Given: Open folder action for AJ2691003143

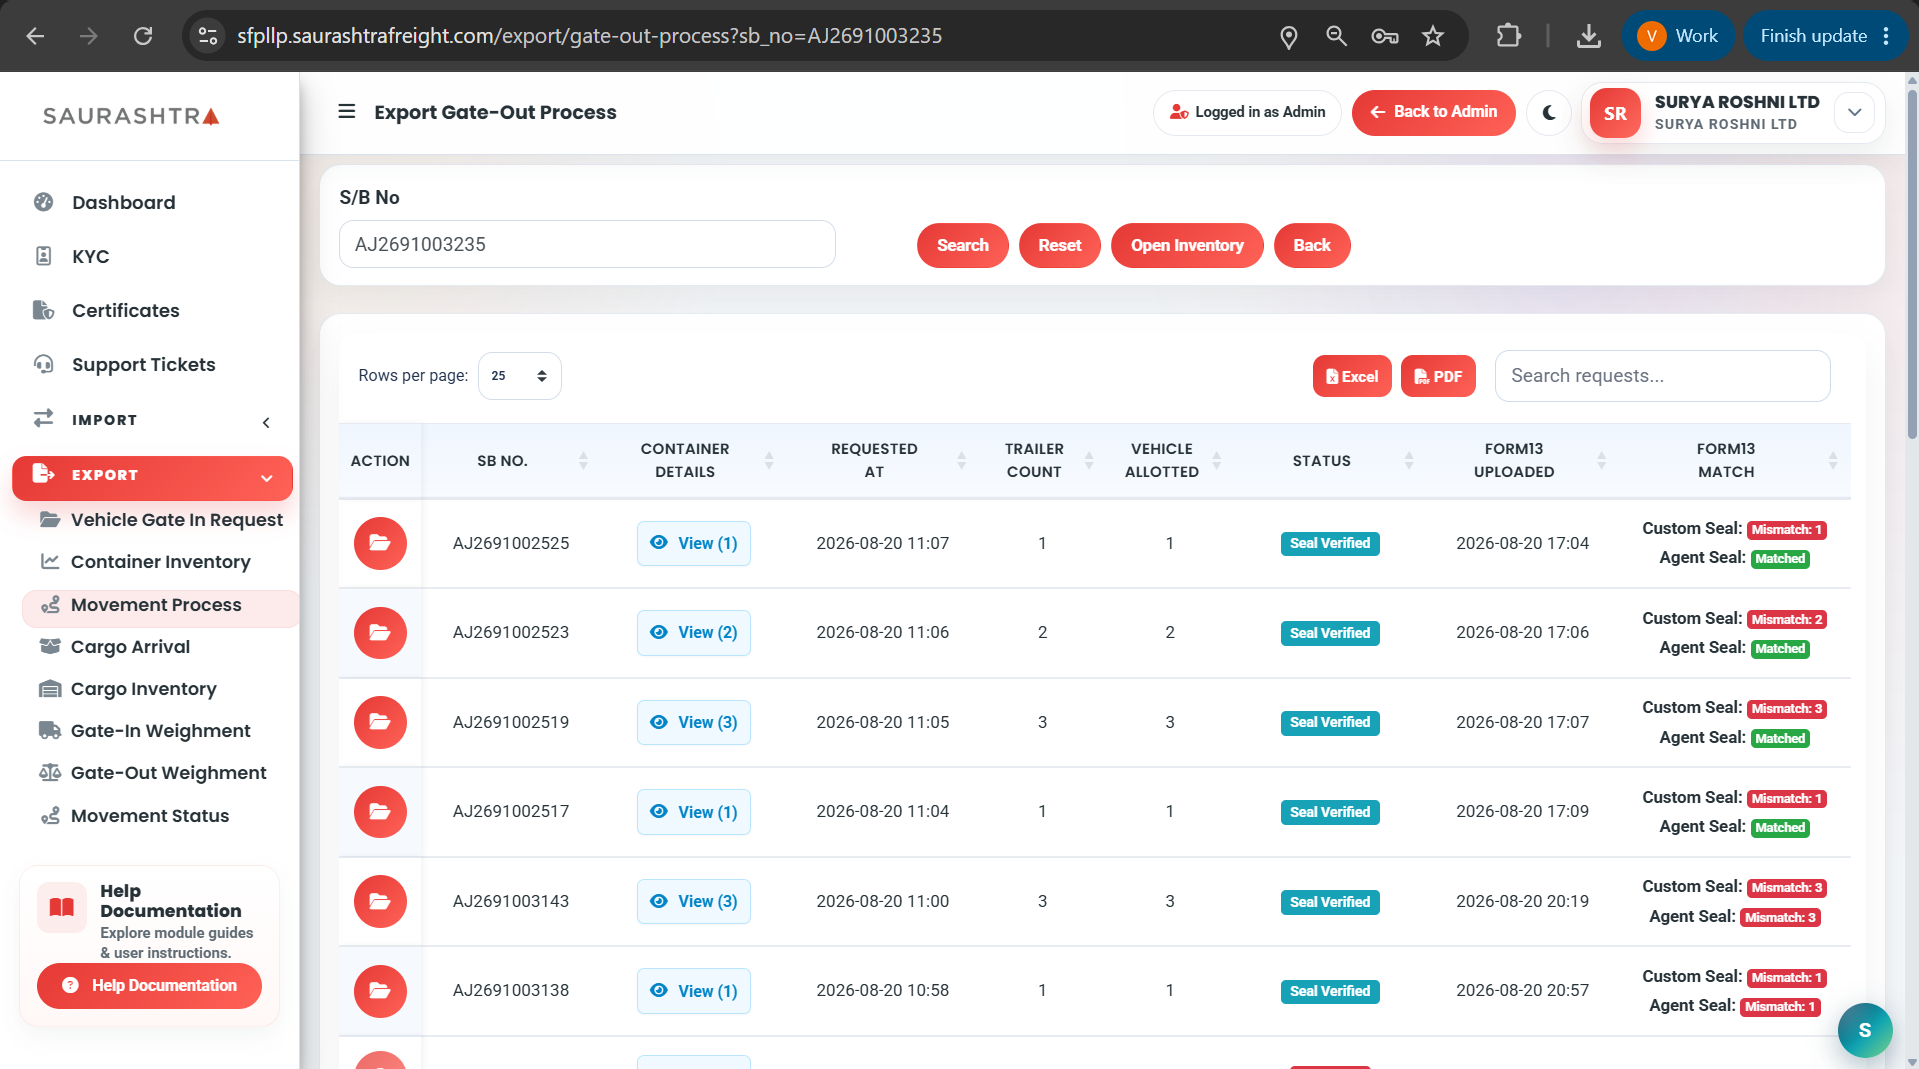Looking at the screenshot, I should (x=380, y=901).
